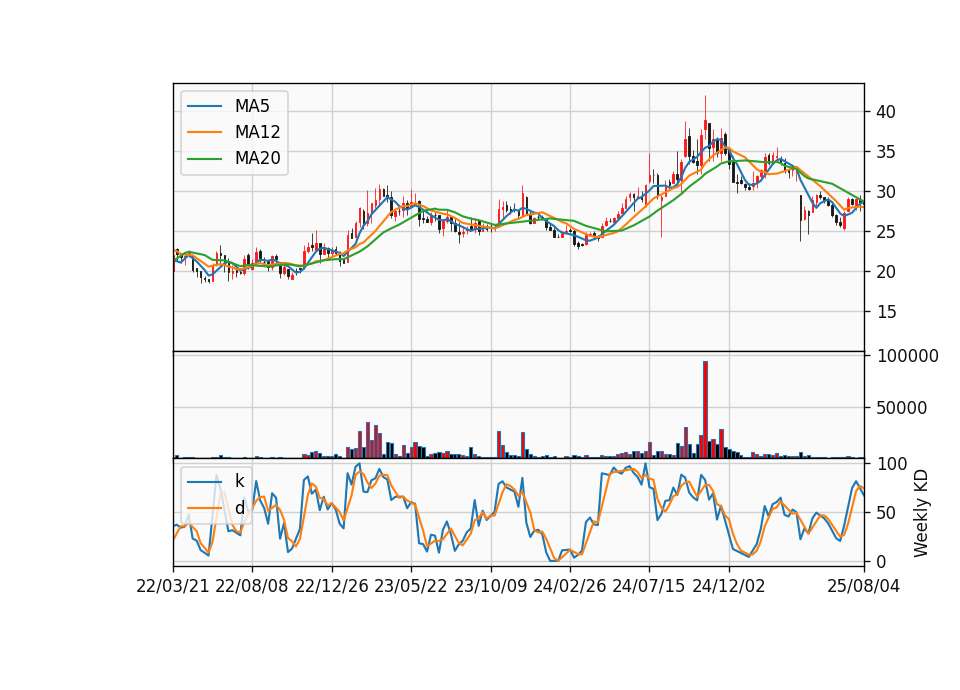Click the green MA20 legend line swatch
This screenshot has width=960, height=690.
pos(204,159)
